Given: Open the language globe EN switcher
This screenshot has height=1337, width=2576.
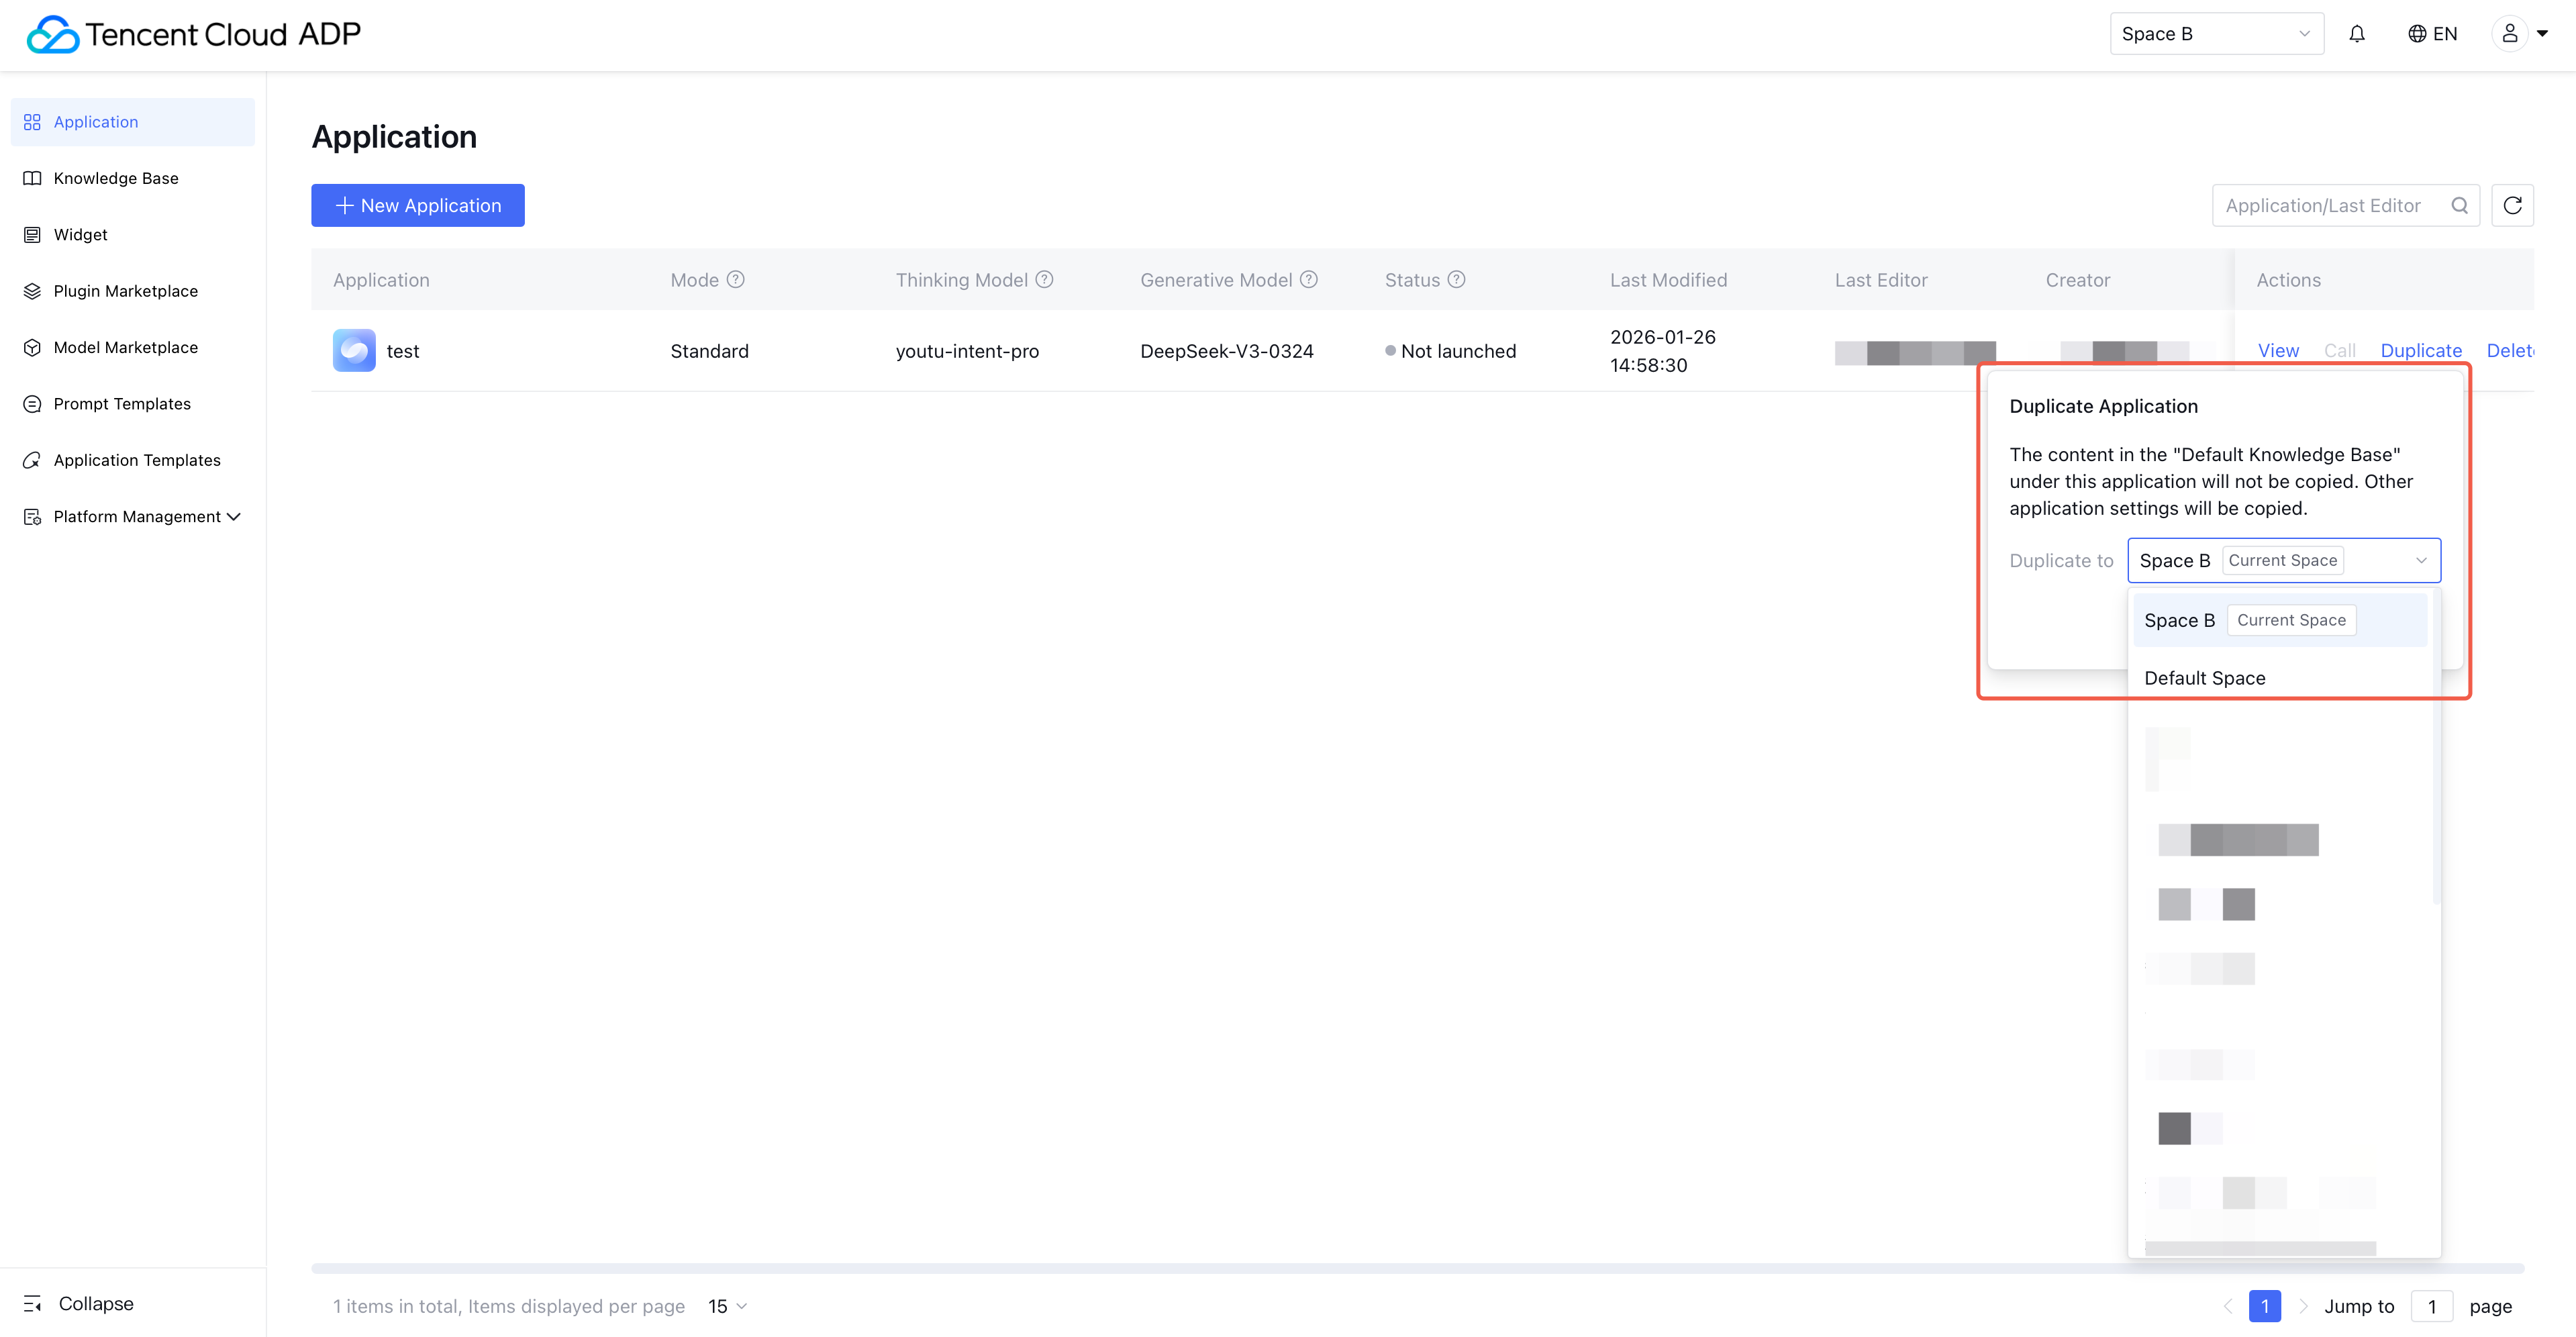Looking at the screenshot, I should 2432,34.
